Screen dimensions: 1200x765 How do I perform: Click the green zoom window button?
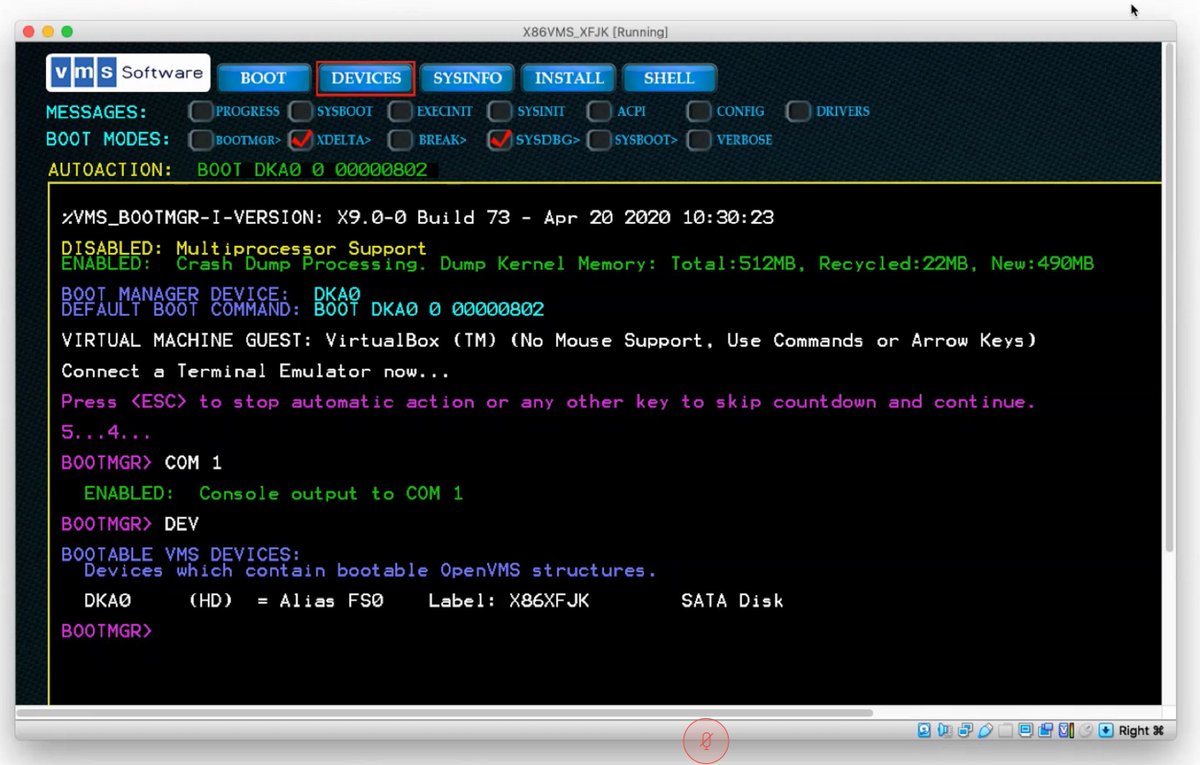click(x=67, y=32)
